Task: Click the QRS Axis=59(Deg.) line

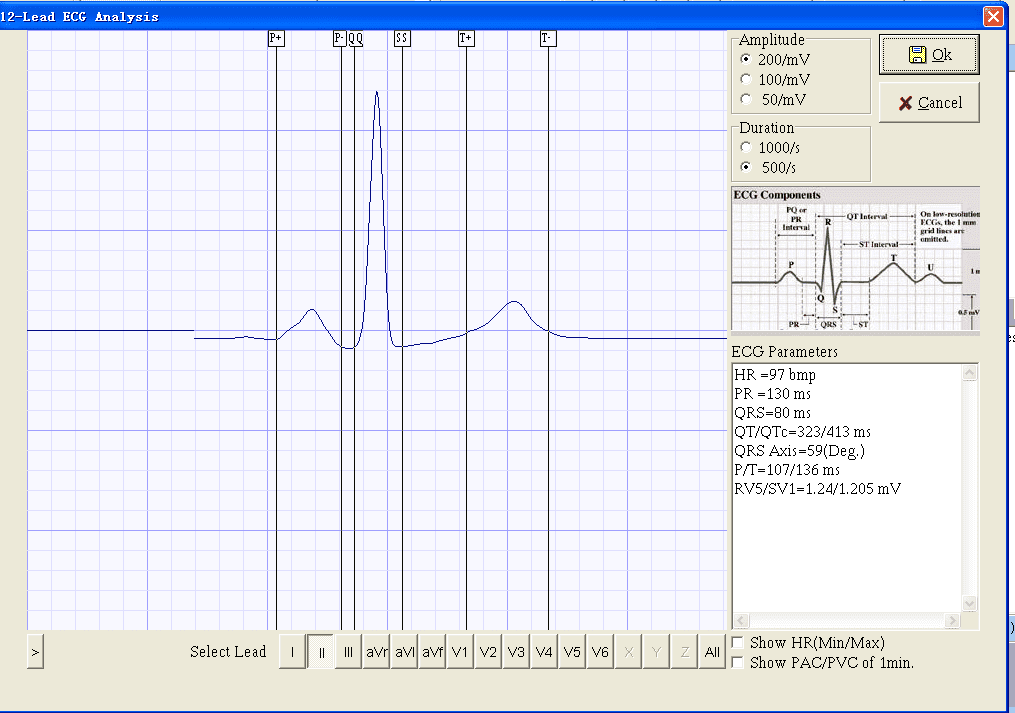Action: point(799,451)
